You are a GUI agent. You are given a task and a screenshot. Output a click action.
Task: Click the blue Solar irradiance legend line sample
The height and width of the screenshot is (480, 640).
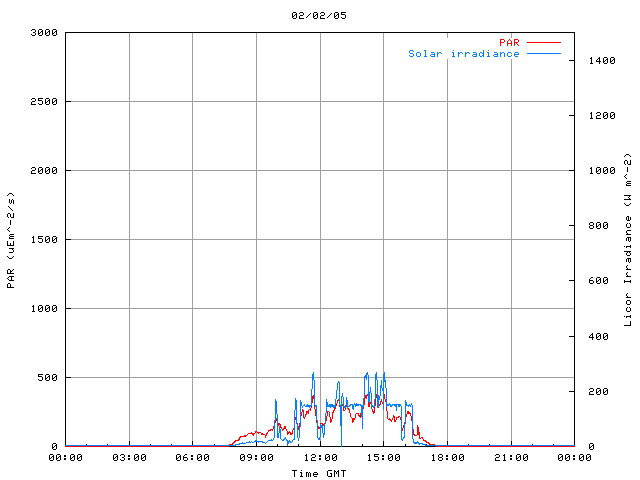pos(544,53)
